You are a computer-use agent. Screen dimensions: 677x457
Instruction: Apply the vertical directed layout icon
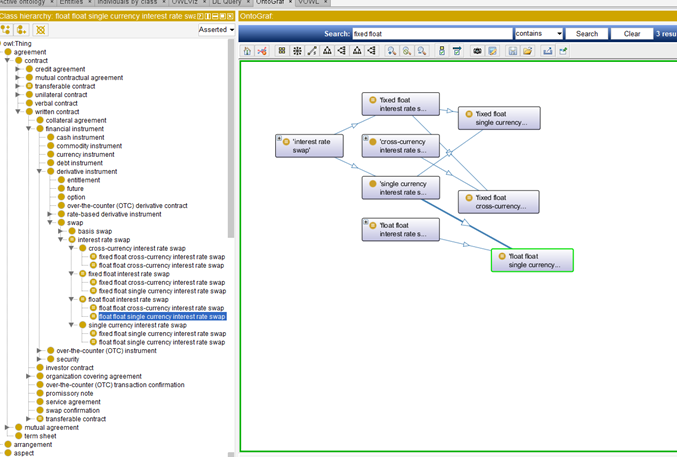click(357, 51)
